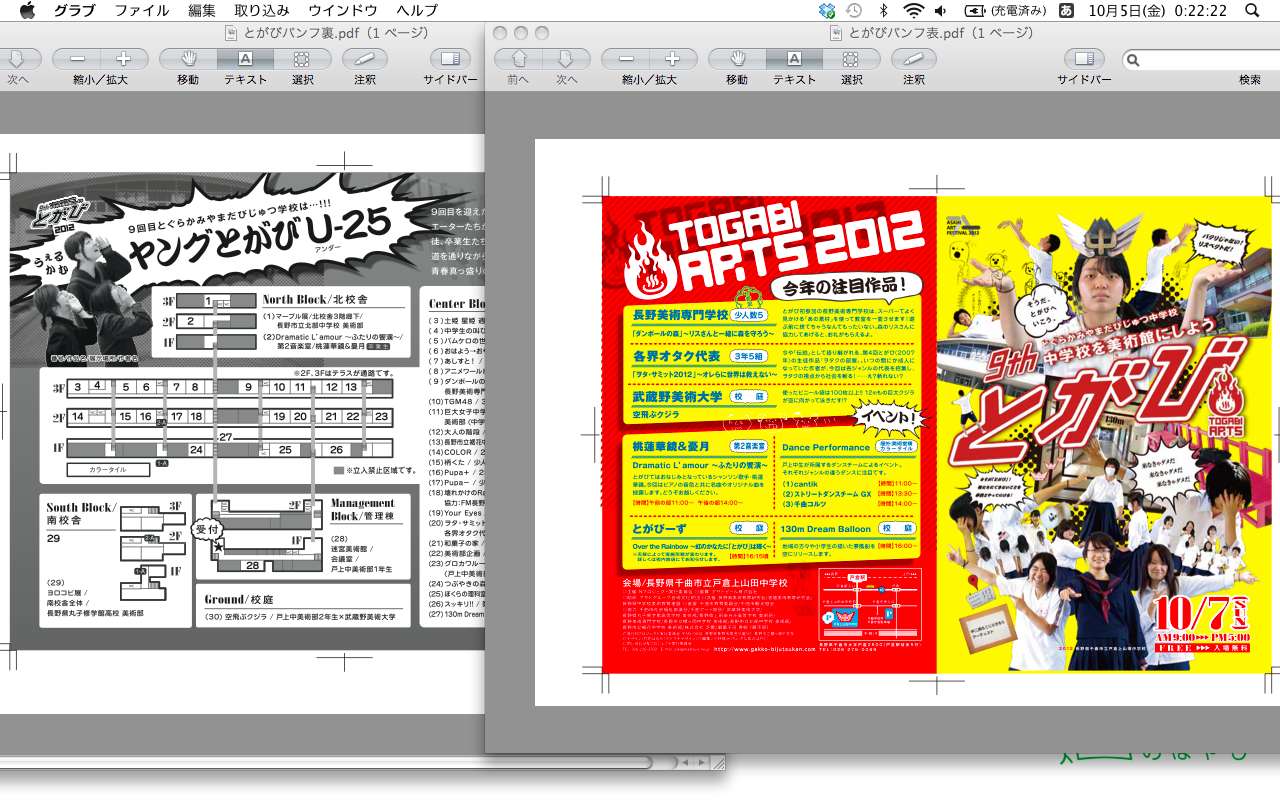Open the Bluetooth status menu
1280x800 pixels.
883,11
